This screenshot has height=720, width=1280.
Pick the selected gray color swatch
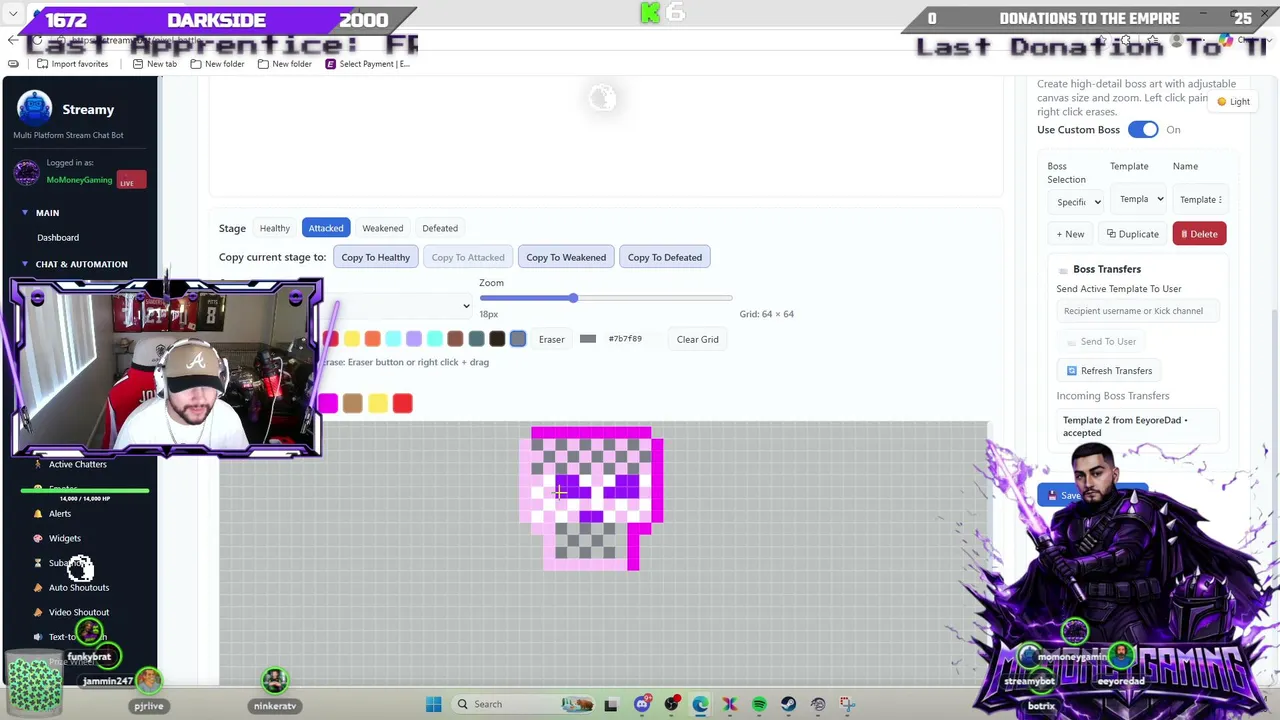[x=518, y=340]
